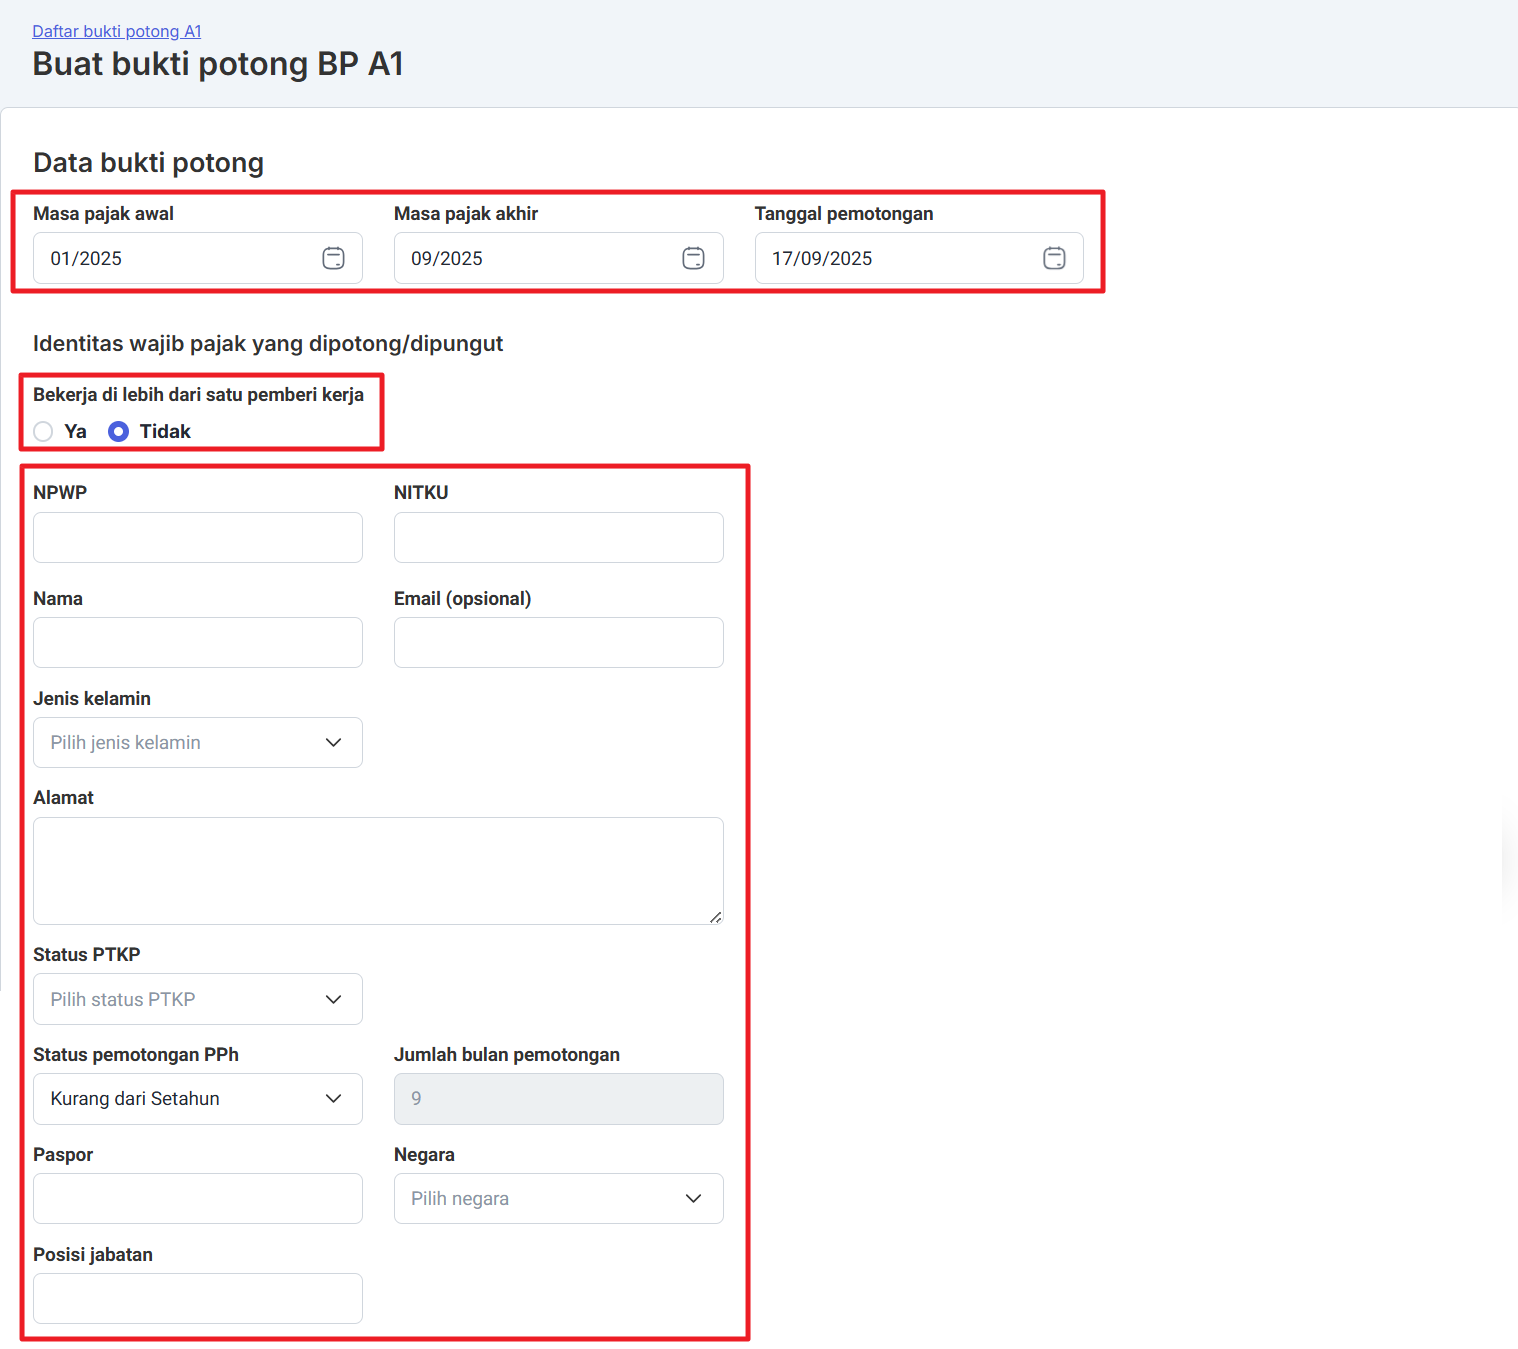Open calendar icon for Tanggal pemotongan
Screen dimensions: 1518x1349
coord(1054,258)
